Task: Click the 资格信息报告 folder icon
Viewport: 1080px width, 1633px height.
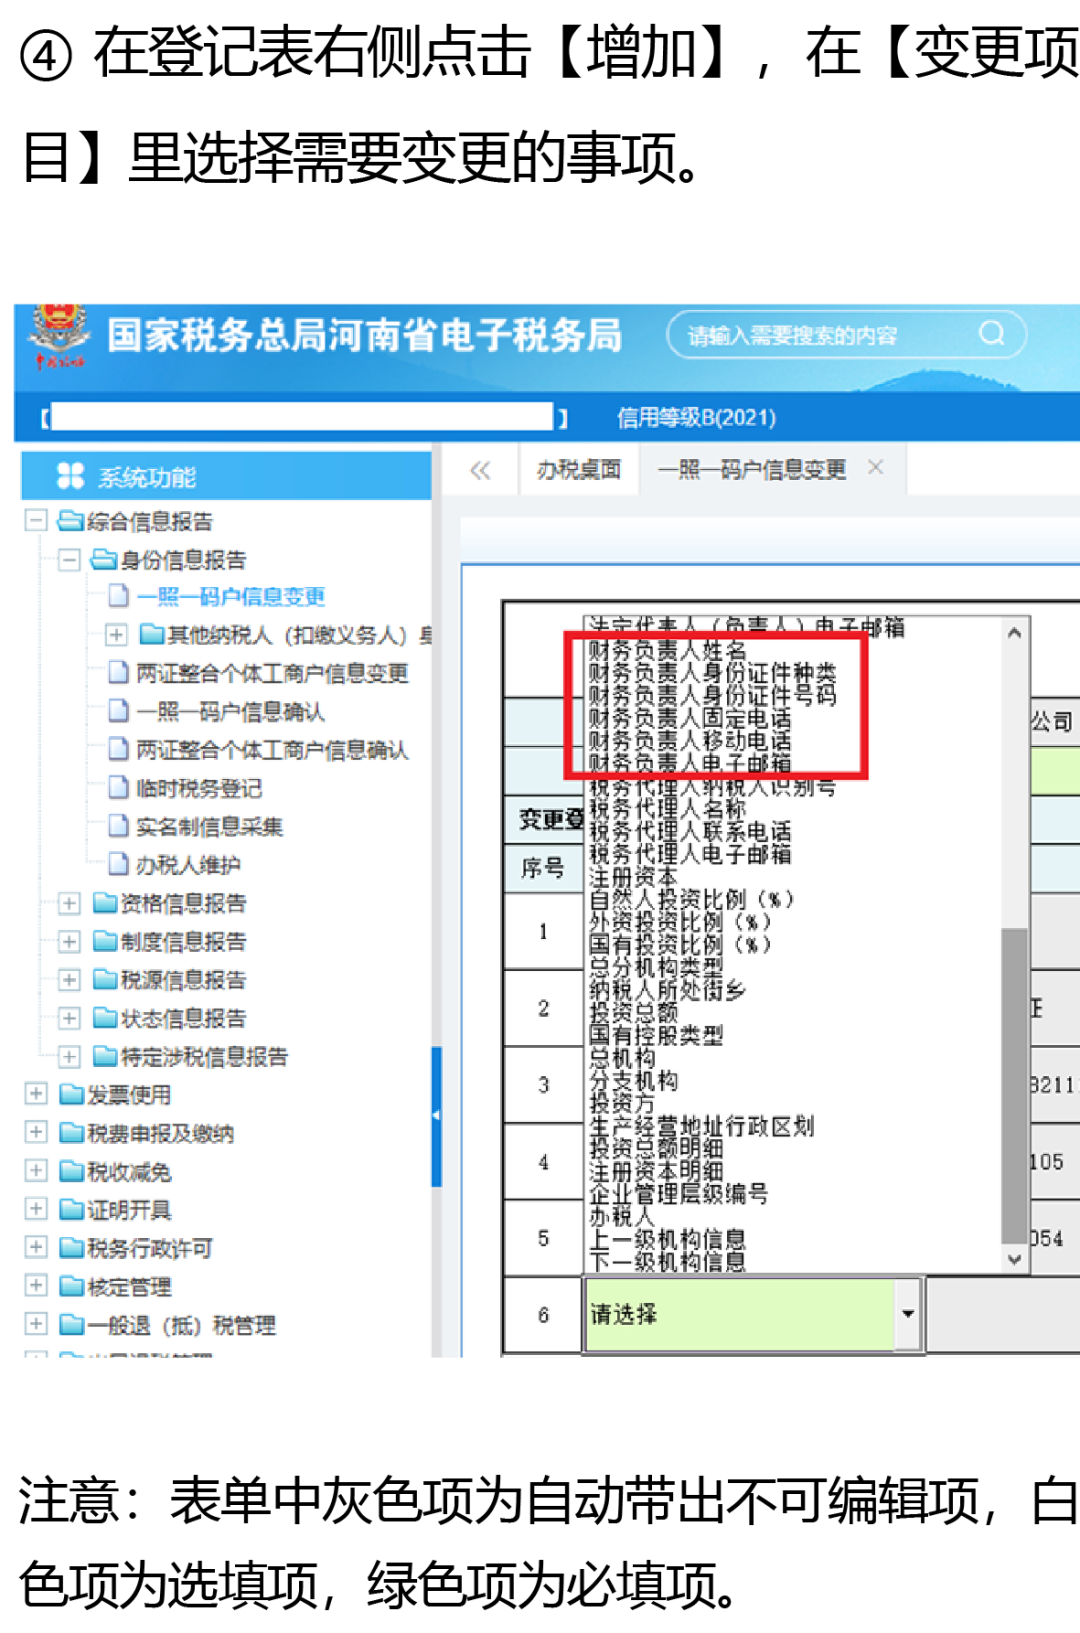Action: coord(105,903)
